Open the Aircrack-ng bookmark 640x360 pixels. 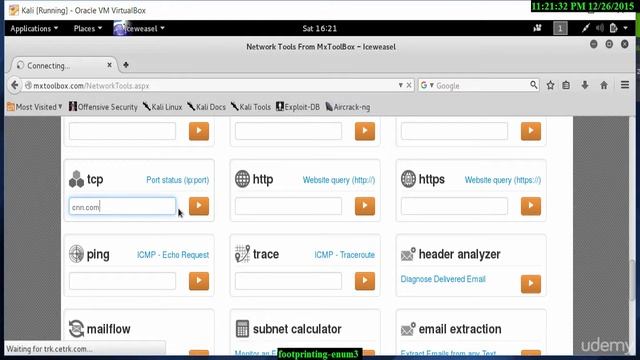348,107
